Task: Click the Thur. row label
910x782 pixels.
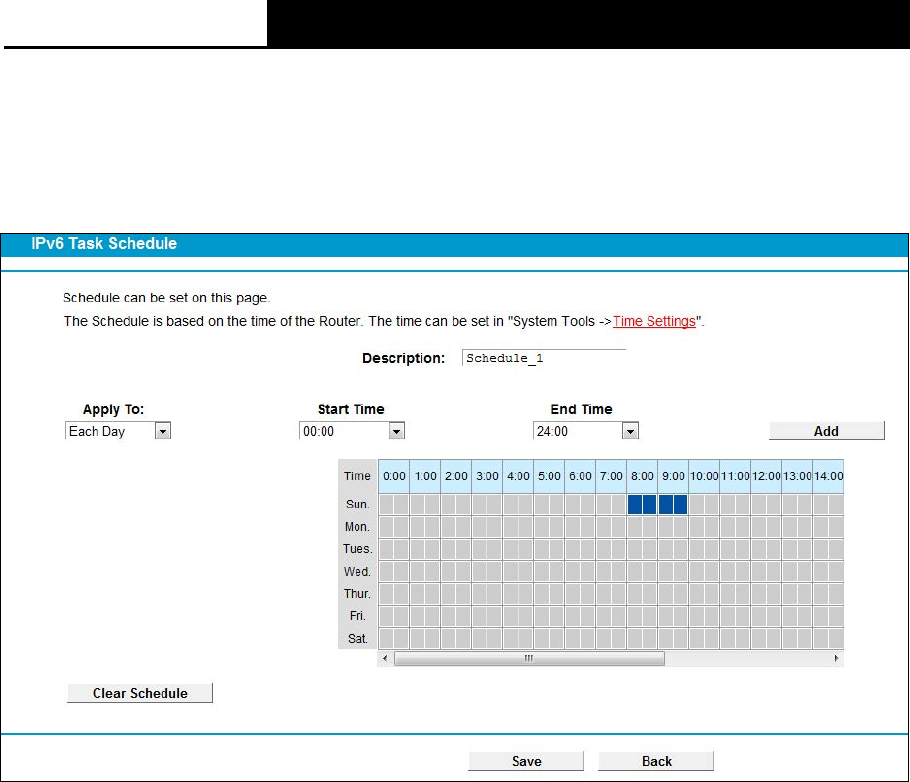Action: click(358, 594)
